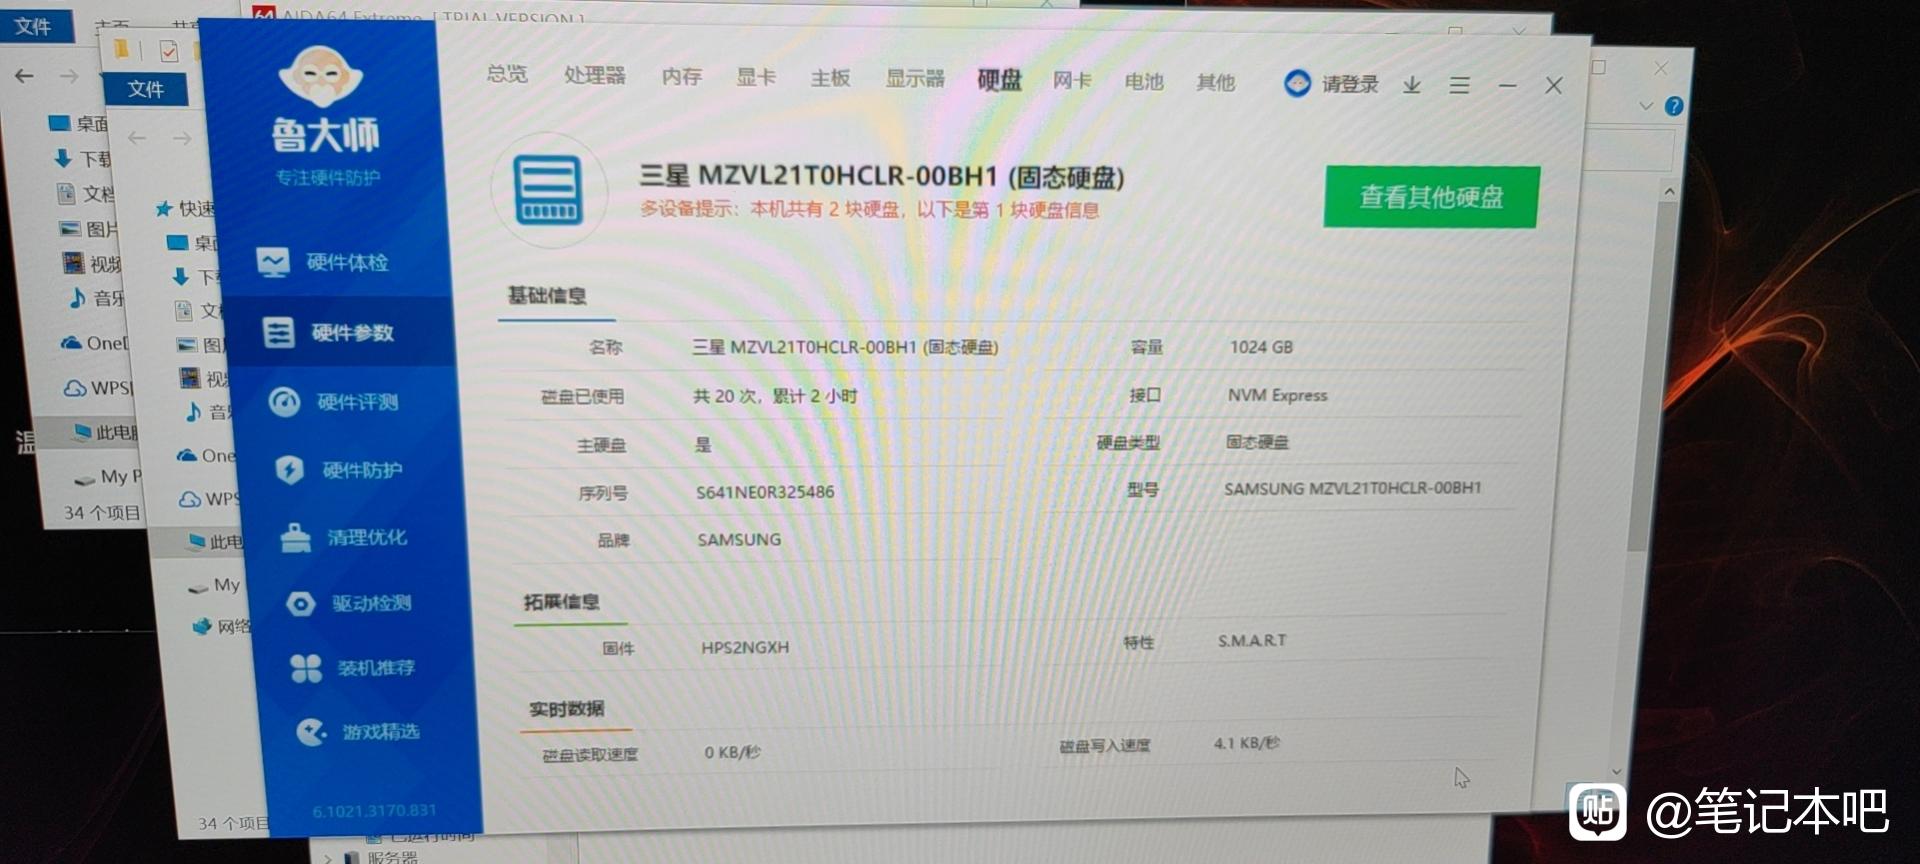The height and width of the screenshot is (864, 1920).
Task: Select 硬件参数 sidebar item
Action: [329, 332]
